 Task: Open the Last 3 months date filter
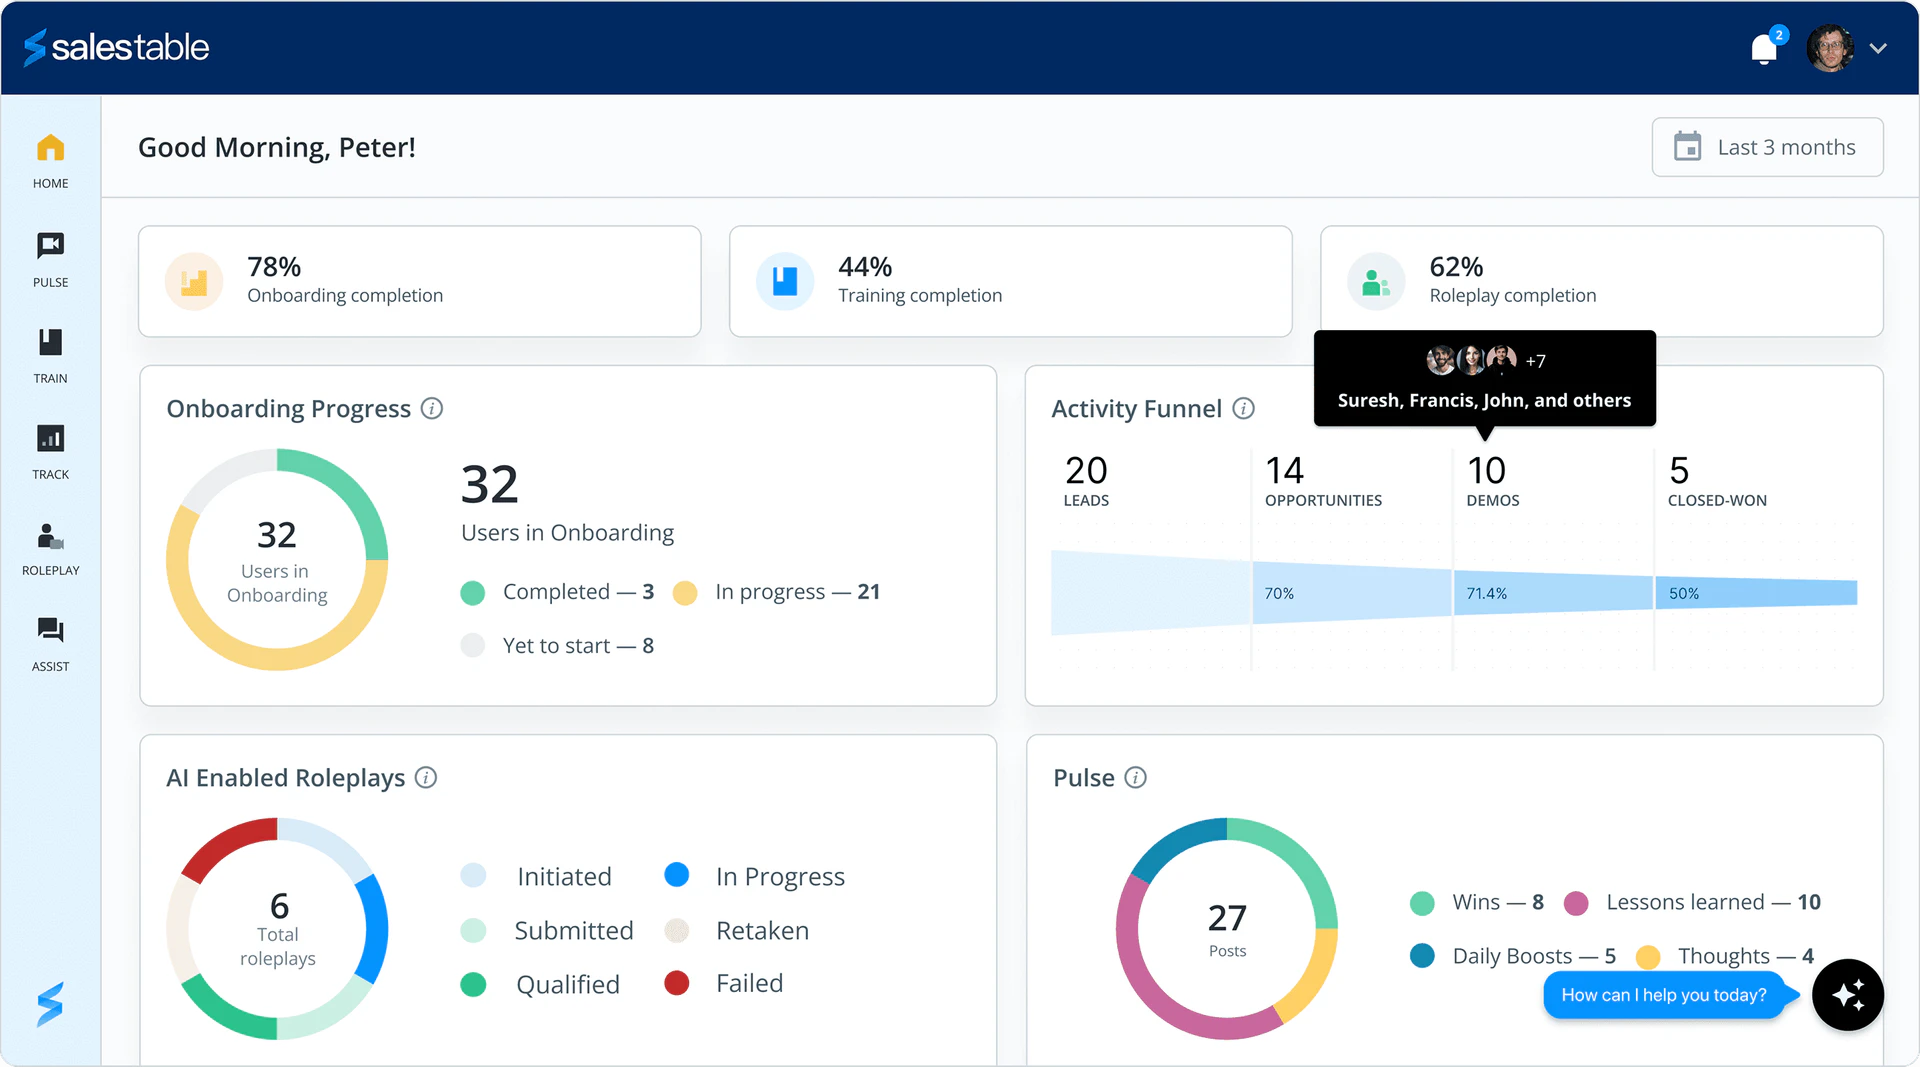click(x=1768, y=147)
